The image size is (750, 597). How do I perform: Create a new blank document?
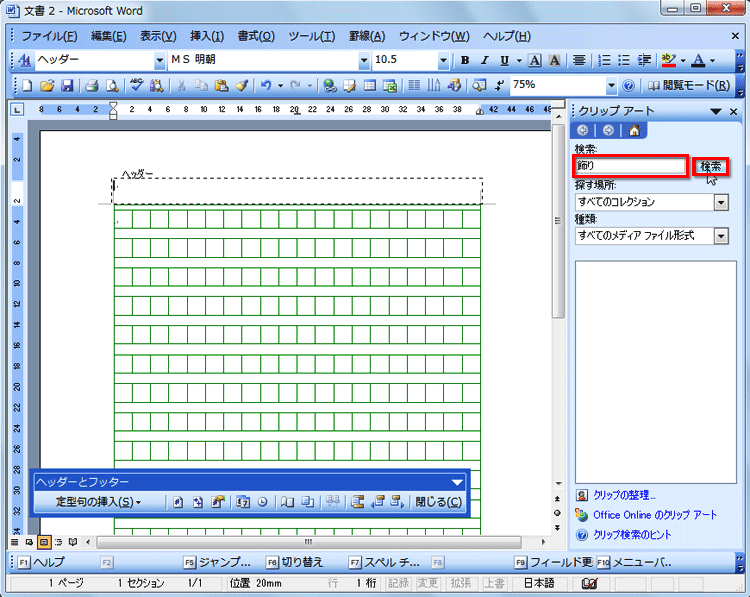[27, 86]
